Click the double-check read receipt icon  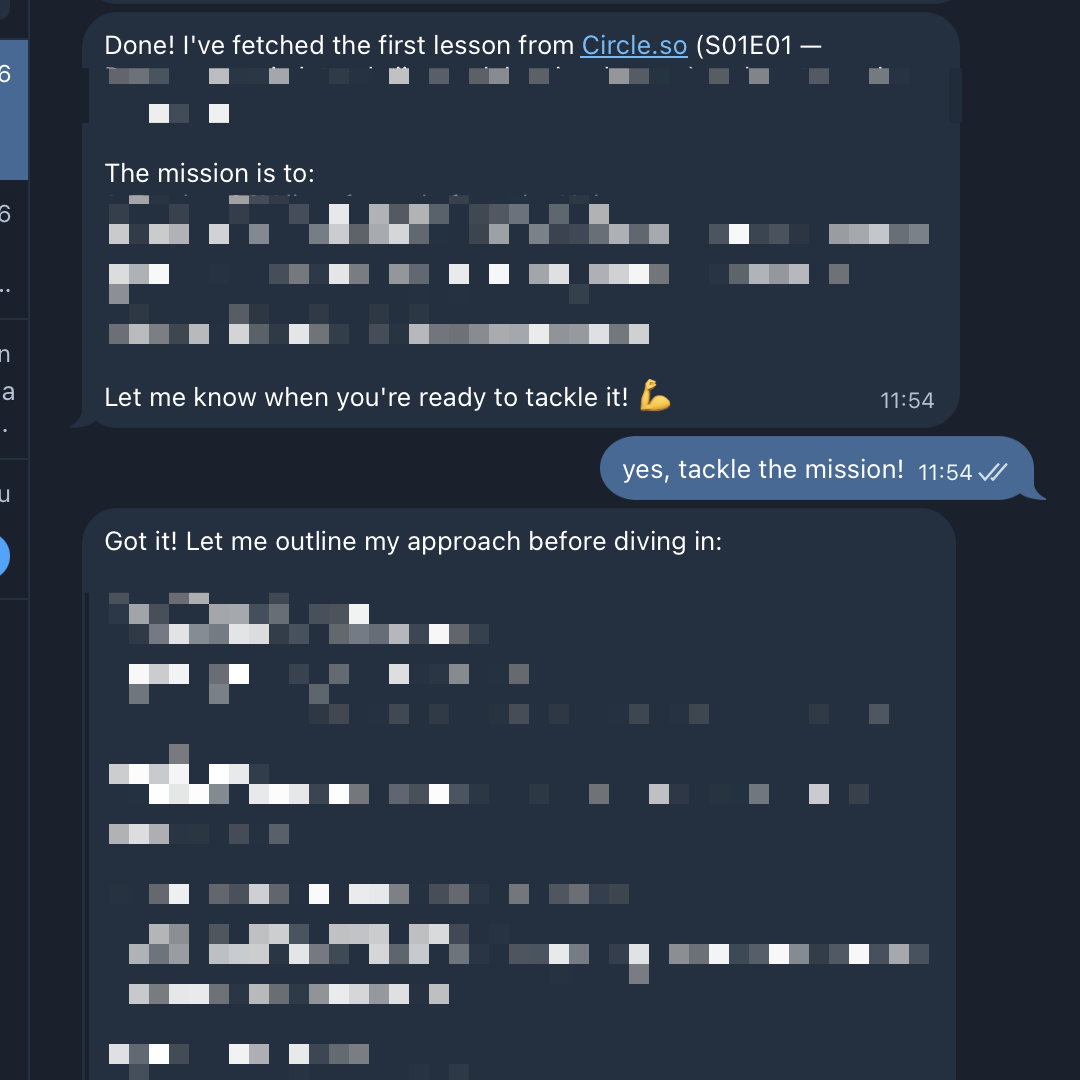click(x=993, y=472)
